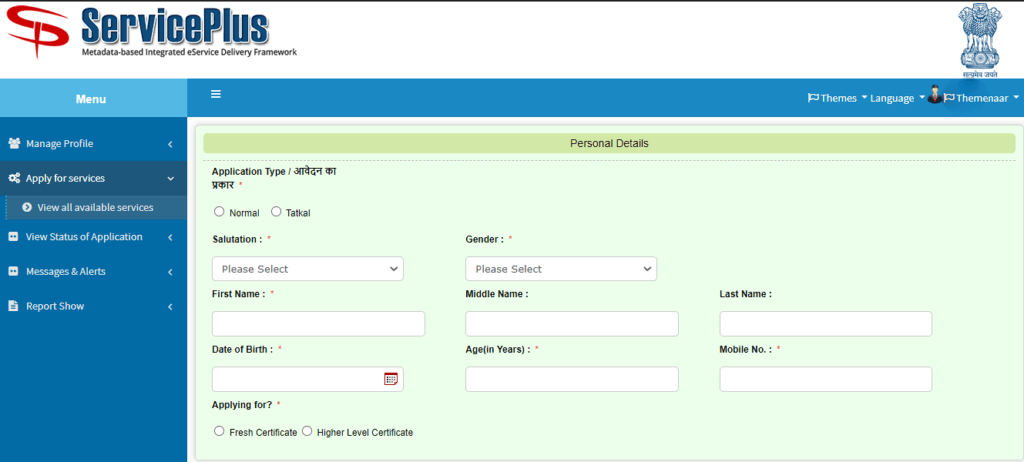
Task: Click the Messages & Alerts icon
Action: (x=14, y=272)
